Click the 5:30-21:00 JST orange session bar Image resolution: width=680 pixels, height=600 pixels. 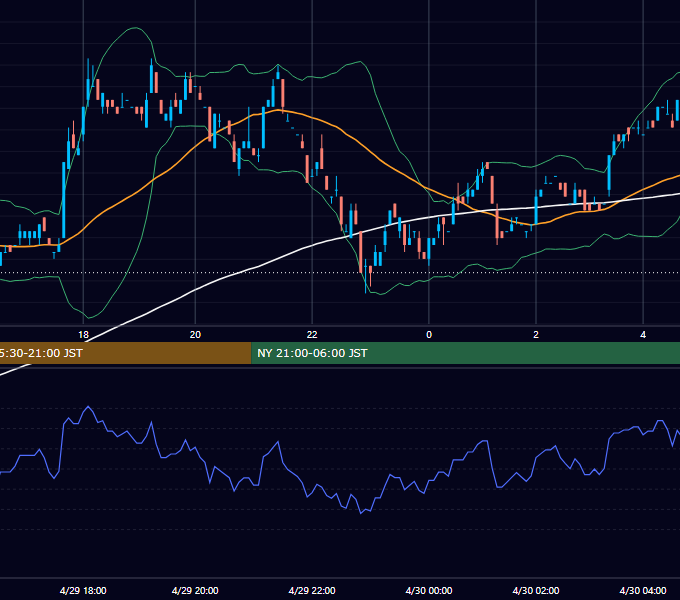click(125, 353)
